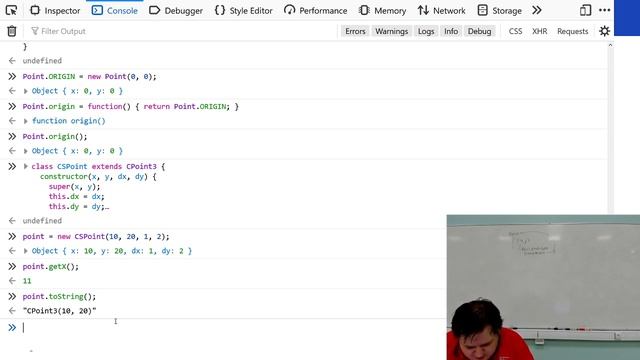Toggle responsive design mode icon

[x=585, y=11]
